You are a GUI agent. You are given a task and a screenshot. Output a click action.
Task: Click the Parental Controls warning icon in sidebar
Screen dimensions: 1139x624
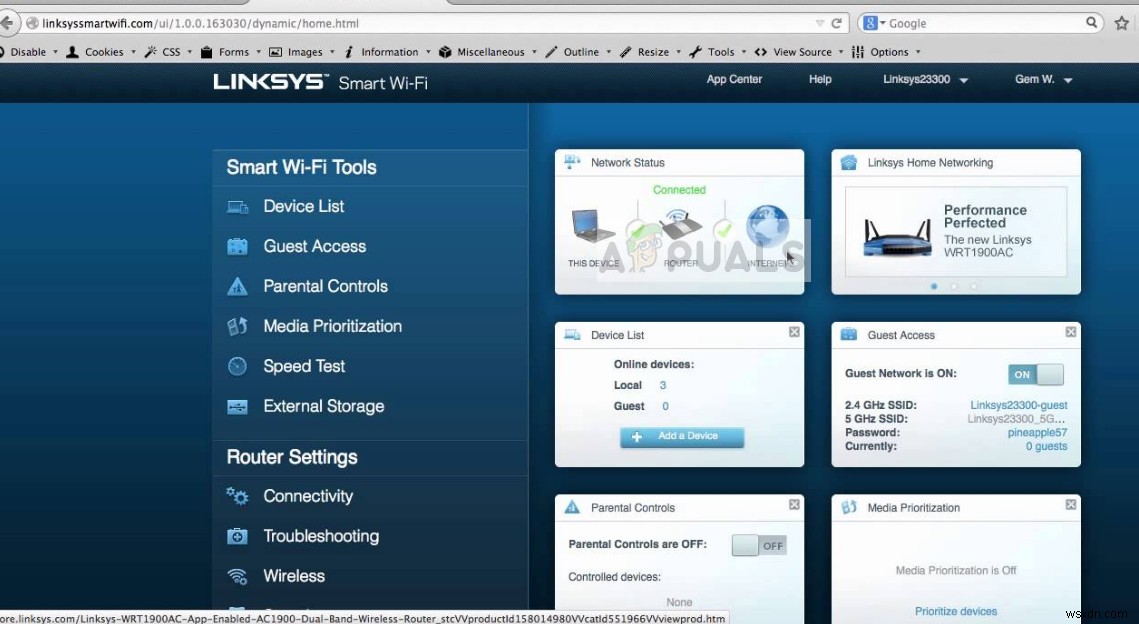pyautogui.click(x=238, y=286)
